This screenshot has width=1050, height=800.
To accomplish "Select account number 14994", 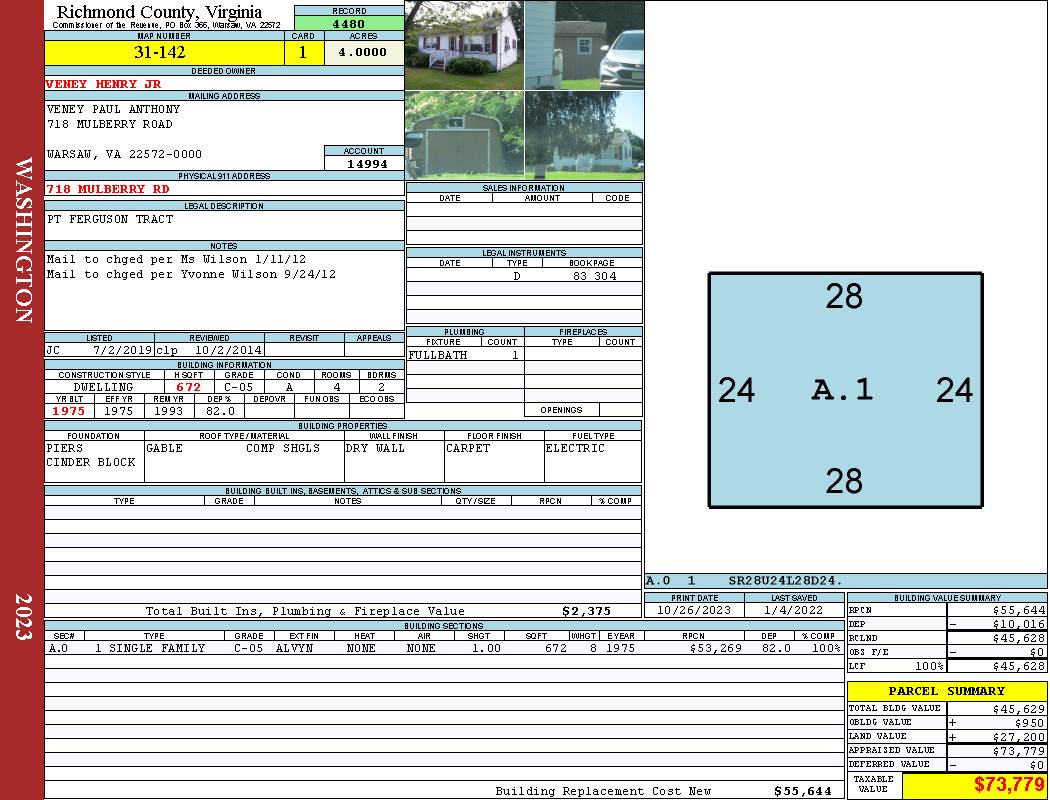I will click(x=366, y=164).
